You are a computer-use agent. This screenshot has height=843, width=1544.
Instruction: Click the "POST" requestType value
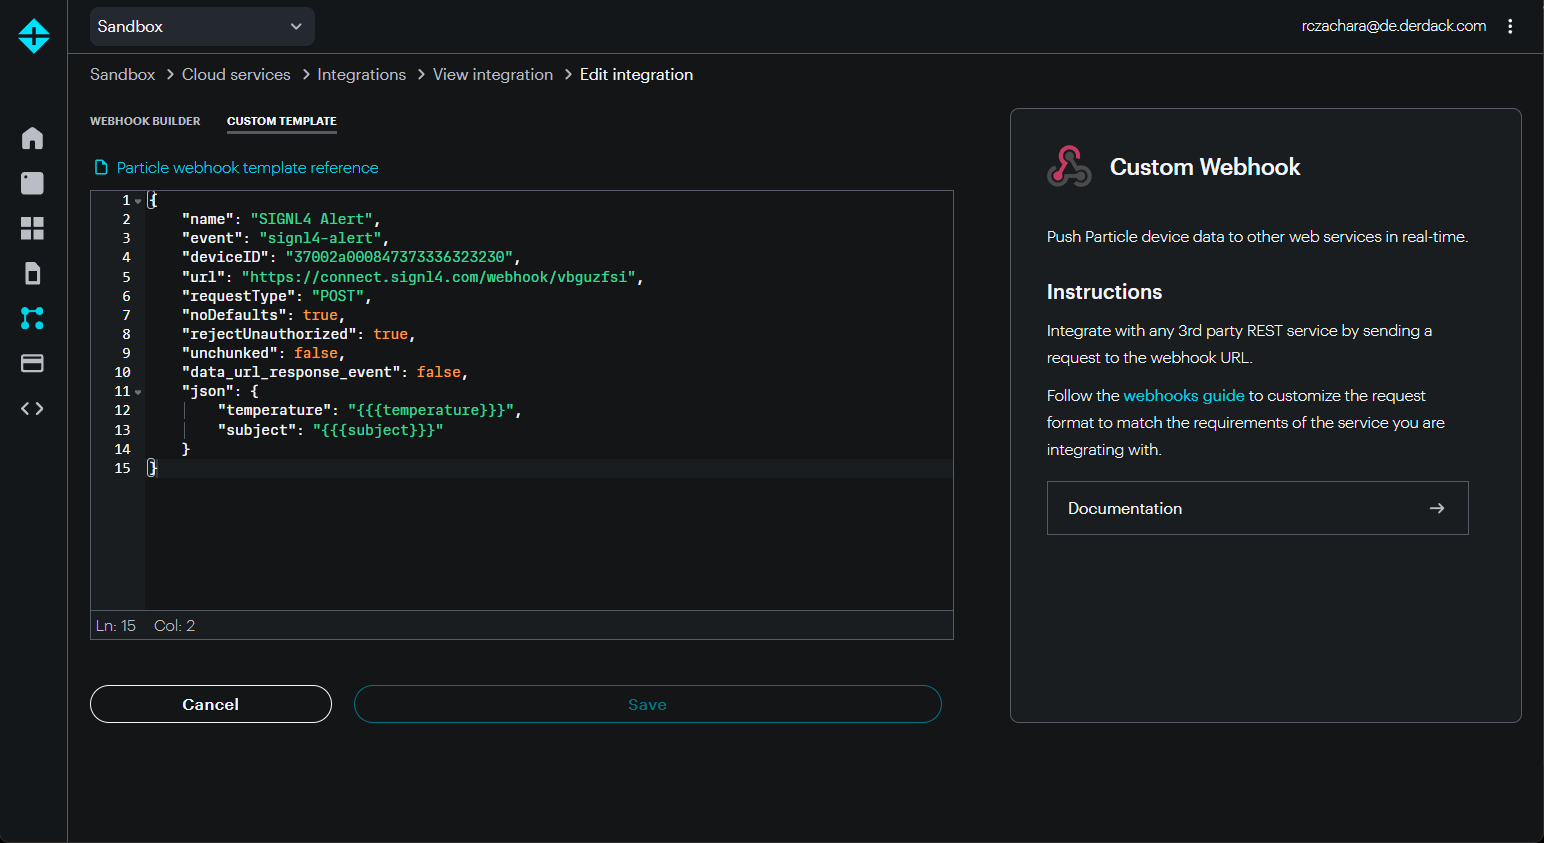[x=338, y=296]
